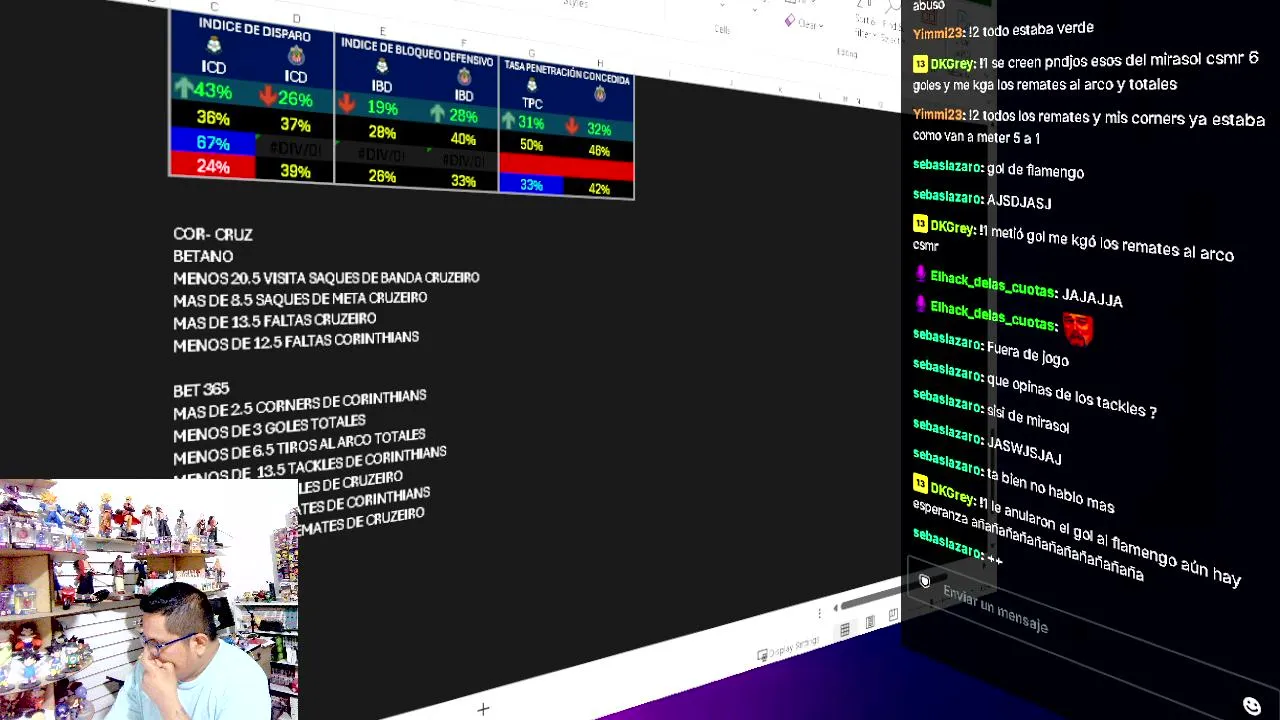Click the emoji picker icon in chat
Viewport: 1280px width, 720px height.
pos(1251,706)
